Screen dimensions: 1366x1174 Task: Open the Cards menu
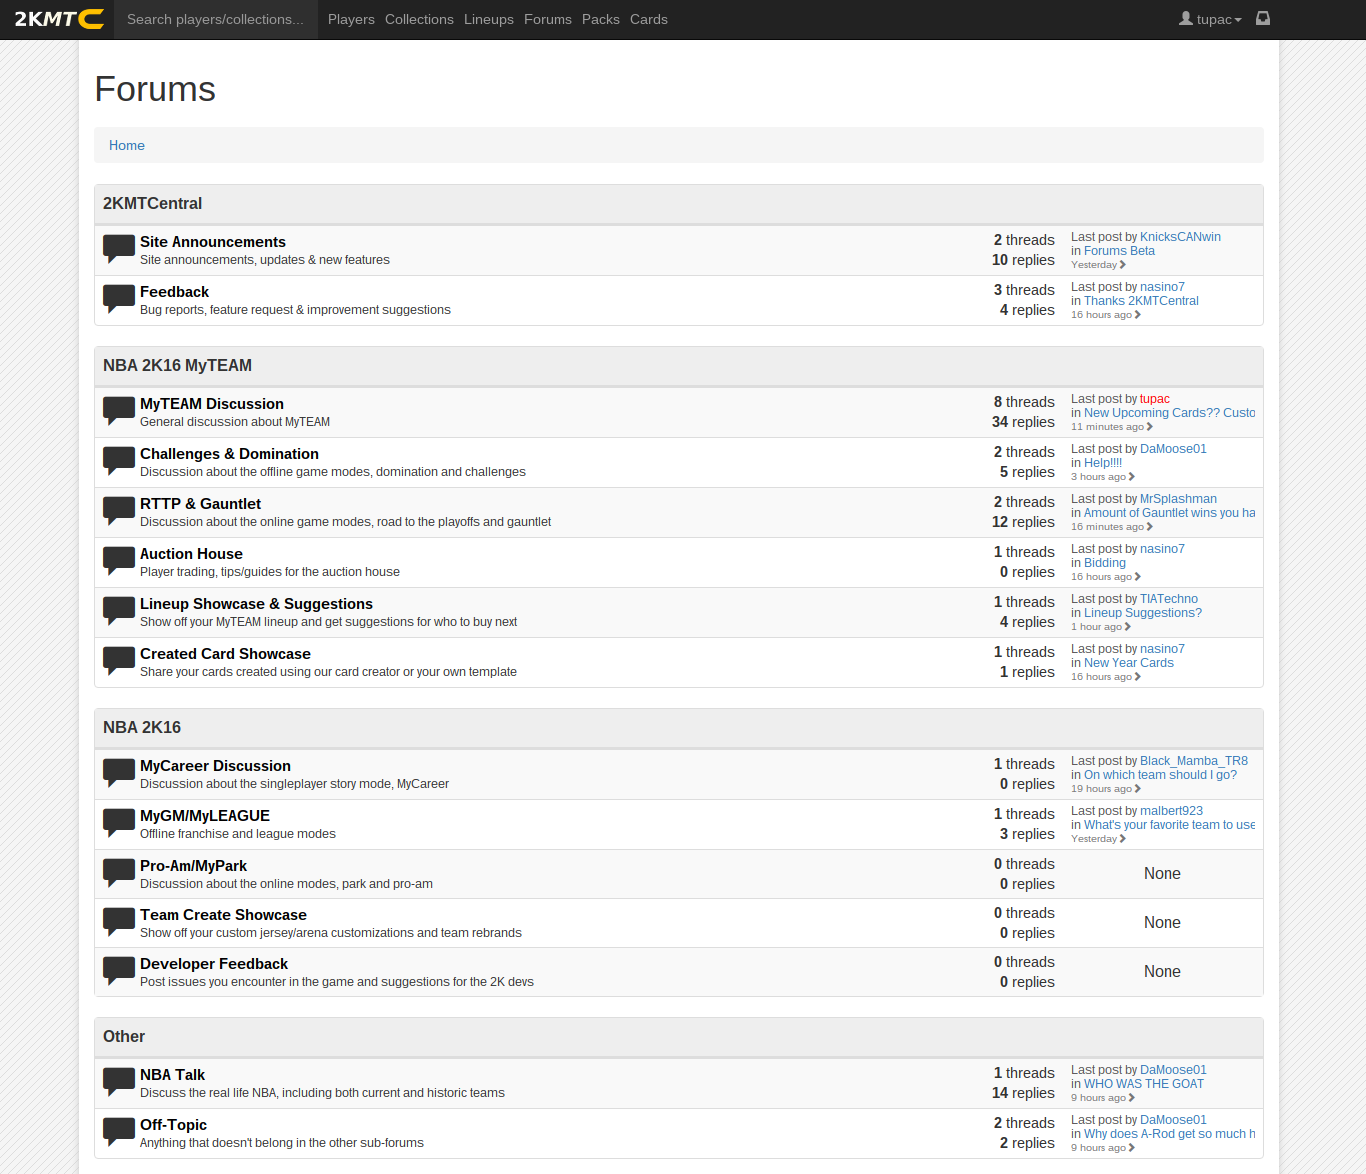click(649, 19)
